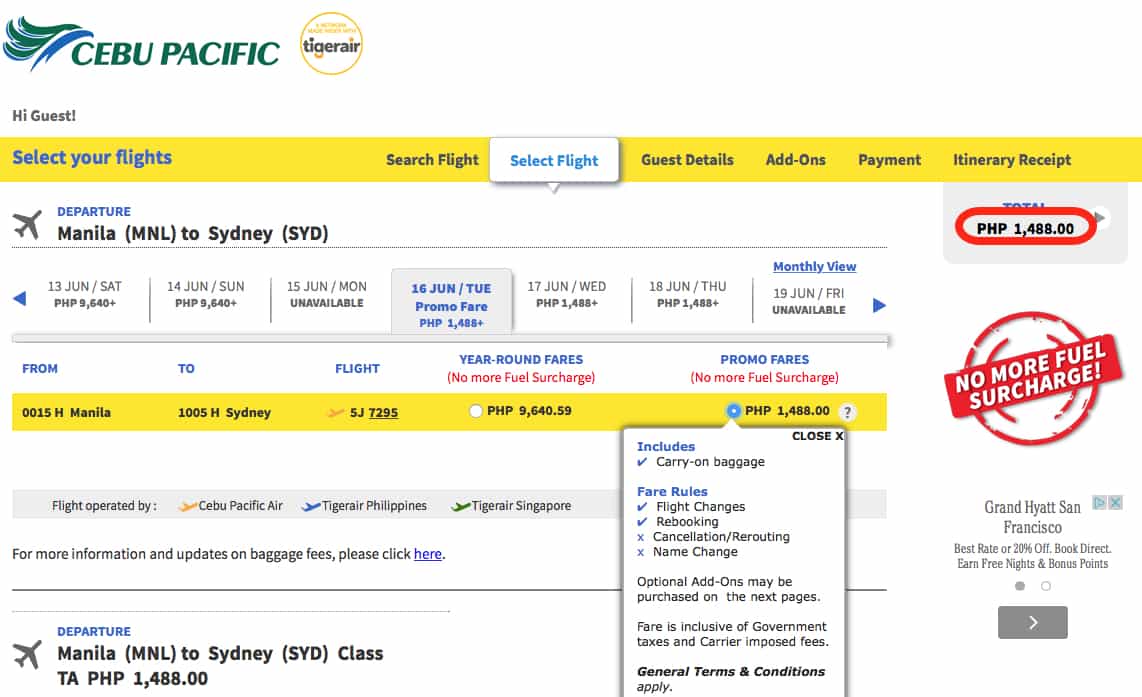The image size is (1142, 697).
Task: Open the Search Flight step
Action: [433, 160]
